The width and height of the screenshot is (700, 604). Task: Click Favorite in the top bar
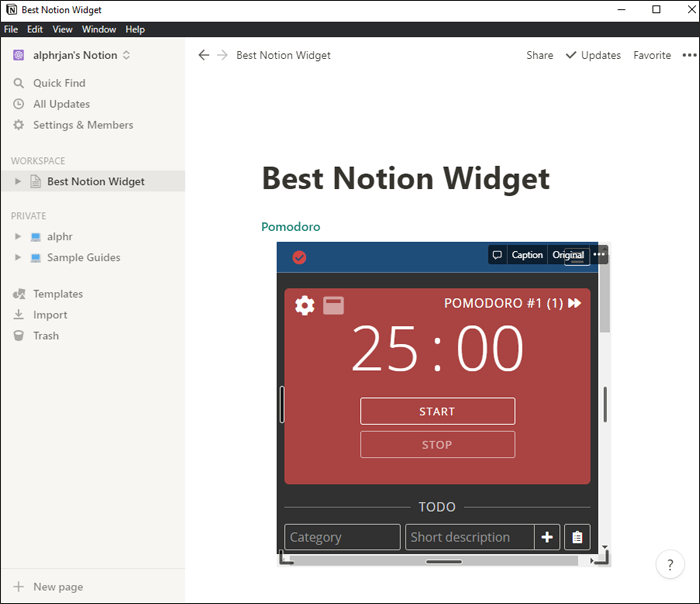pyautogui.click(x=652, y=55)
